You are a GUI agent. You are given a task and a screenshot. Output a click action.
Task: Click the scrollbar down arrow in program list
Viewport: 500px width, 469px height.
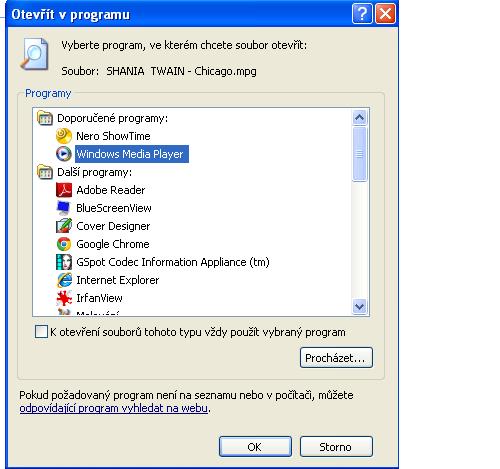click(359, 306)
